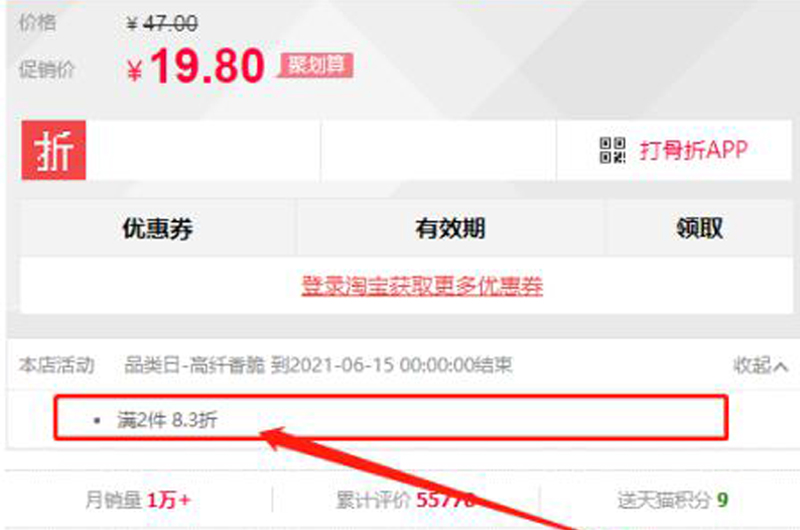Image resolution: width=800 pixels, height=530 pixels.
Task: Click the QR code icon
Action: [x=612, y=150]
